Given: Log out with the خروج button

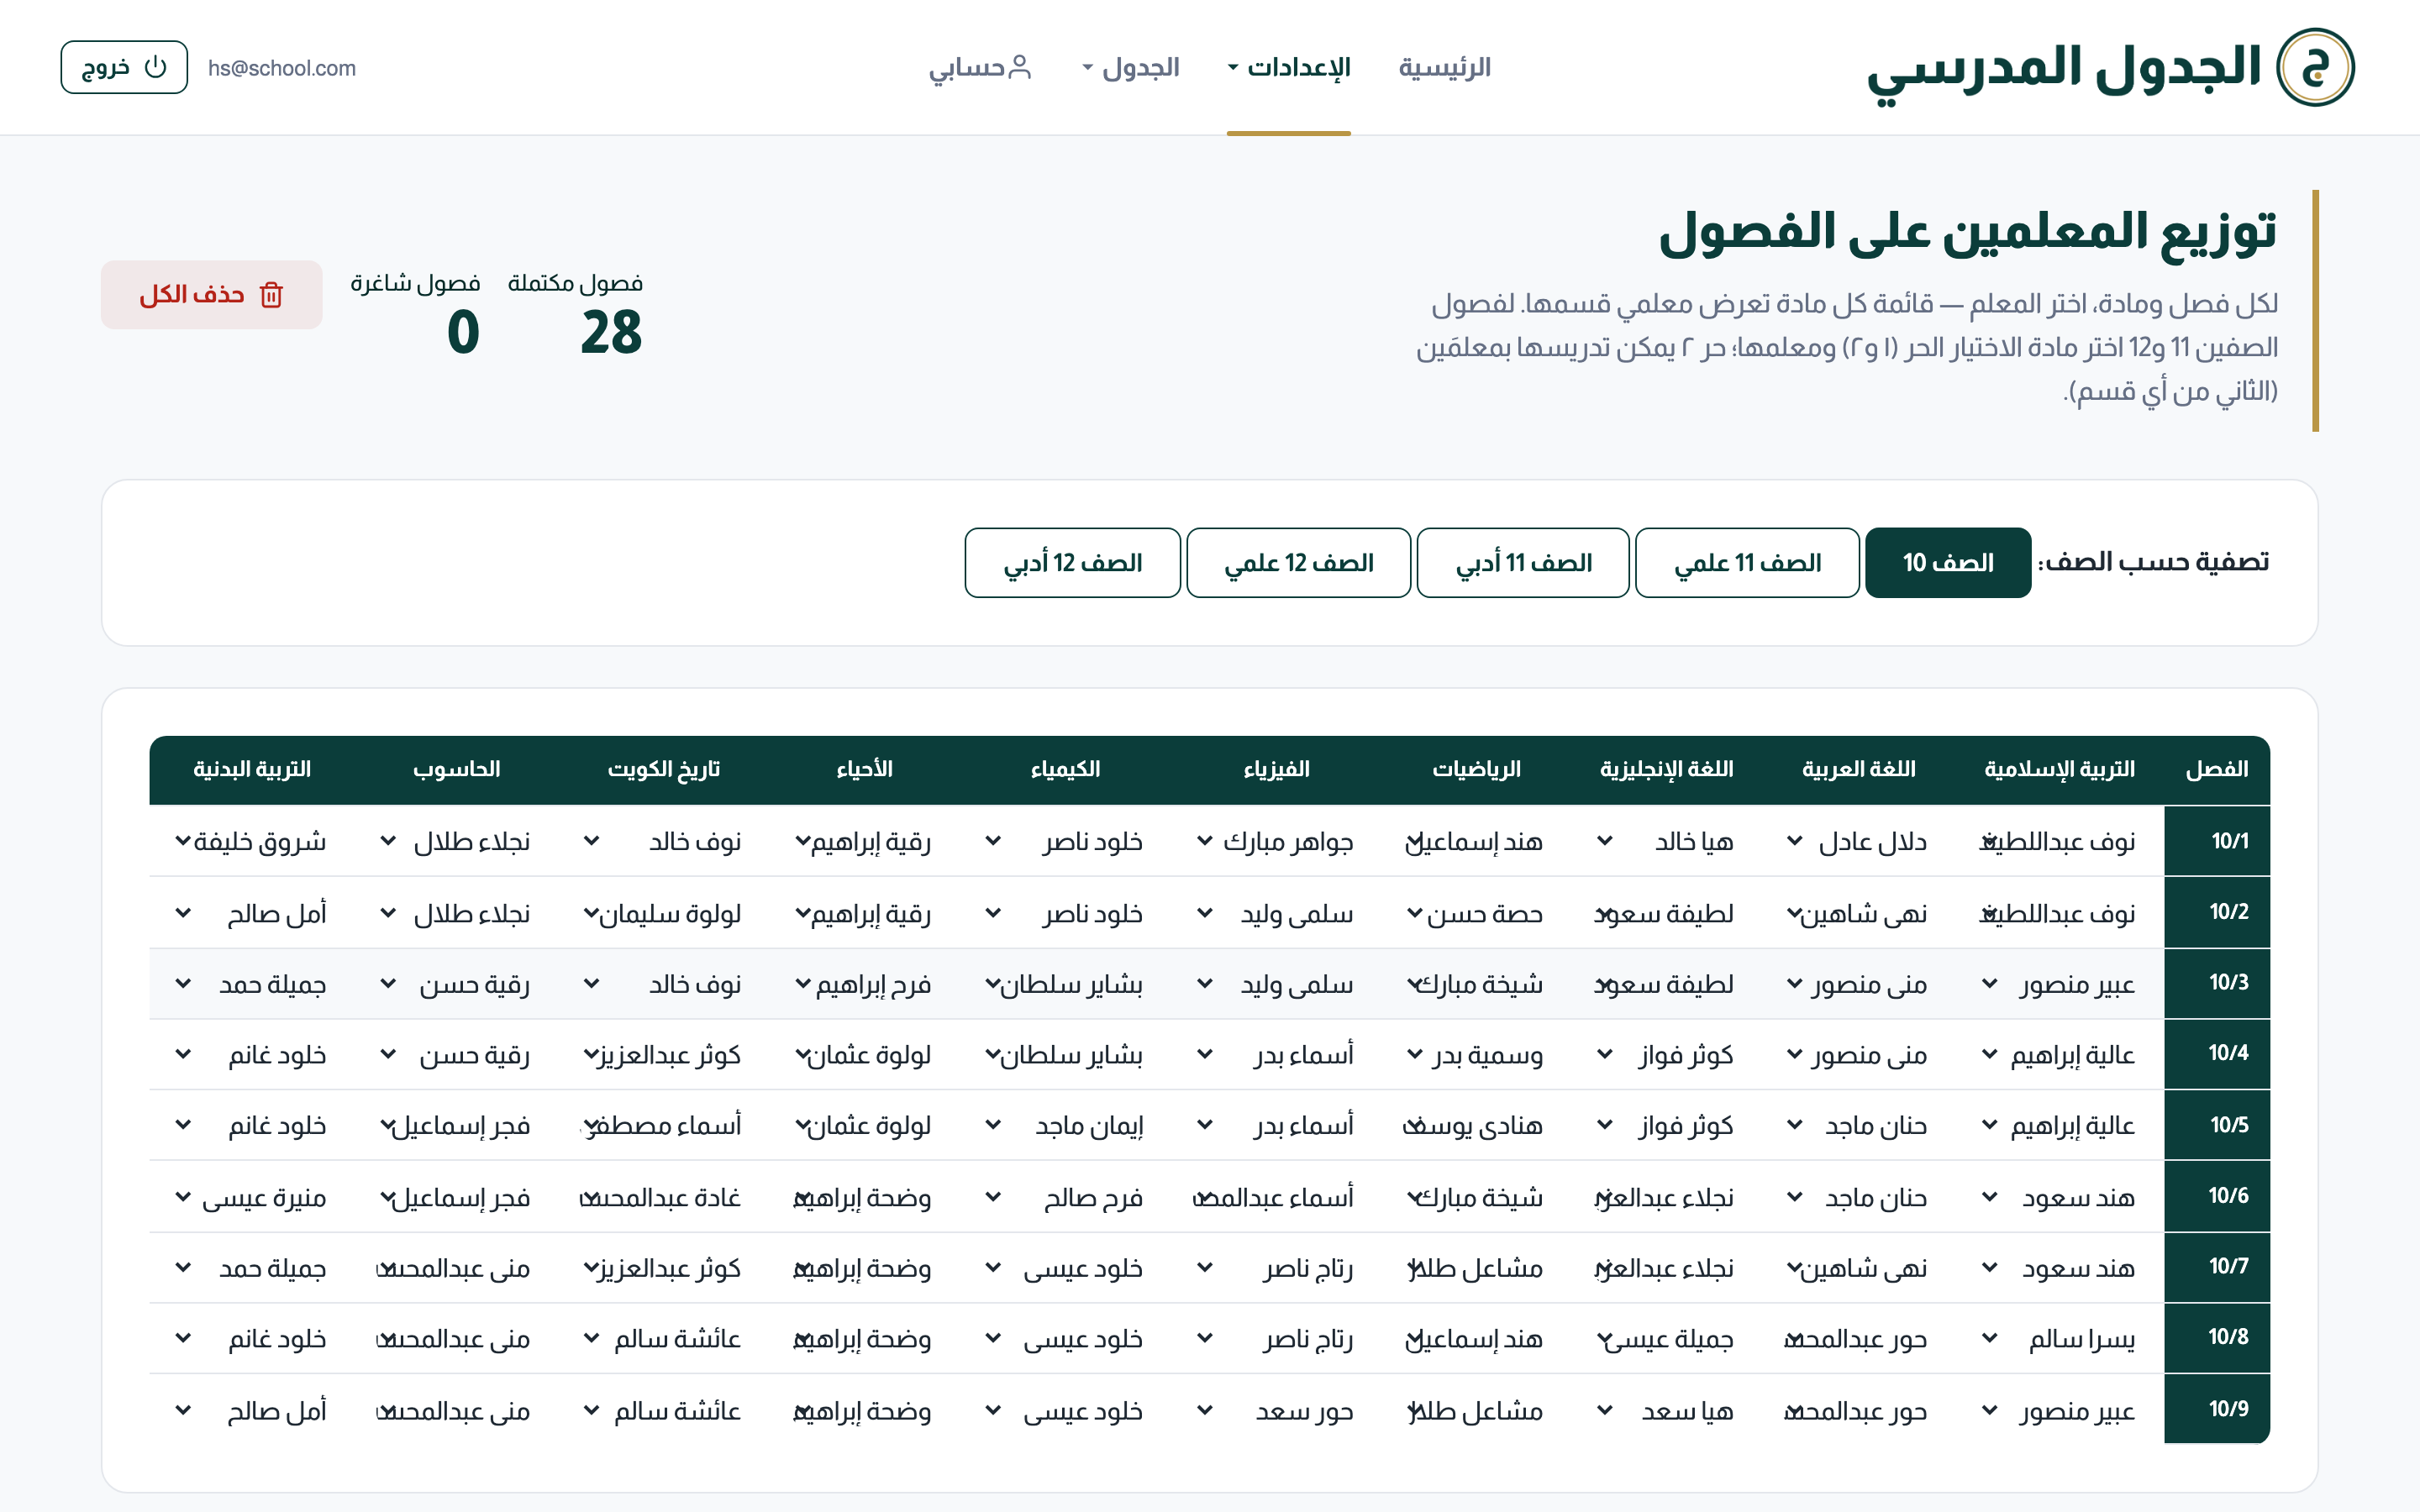Looking at the screenshot, I should pos(124,67).
